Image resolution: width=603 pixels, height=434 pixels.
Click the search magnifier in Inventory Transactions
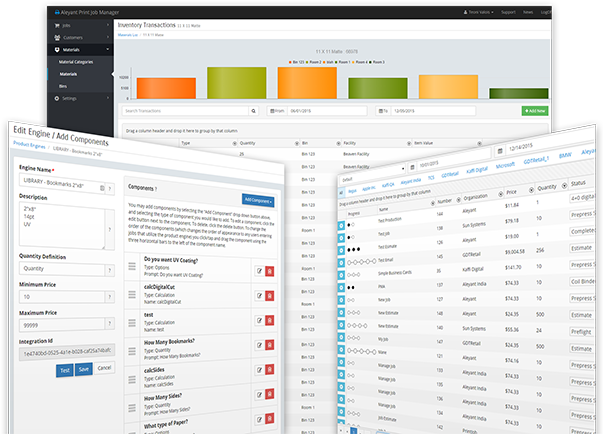pyautogui.click(x=253, y=111)
